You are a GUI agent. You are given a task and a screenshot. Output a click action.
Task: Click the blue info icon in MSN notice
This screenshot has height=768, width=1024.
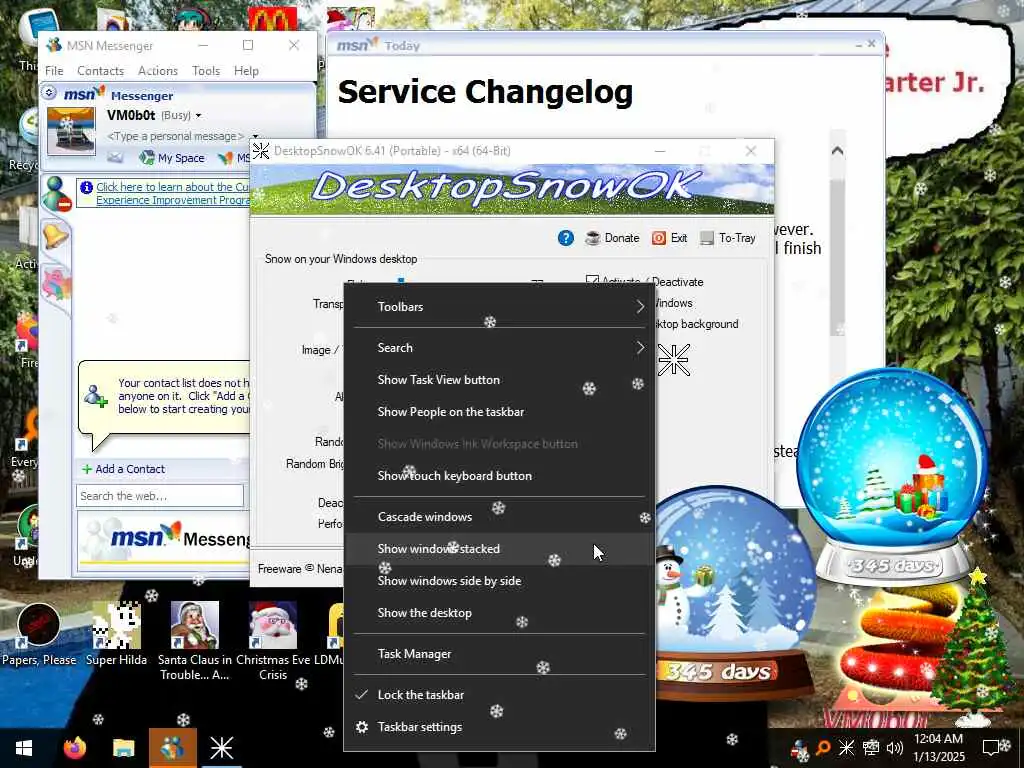click(86, 187)
